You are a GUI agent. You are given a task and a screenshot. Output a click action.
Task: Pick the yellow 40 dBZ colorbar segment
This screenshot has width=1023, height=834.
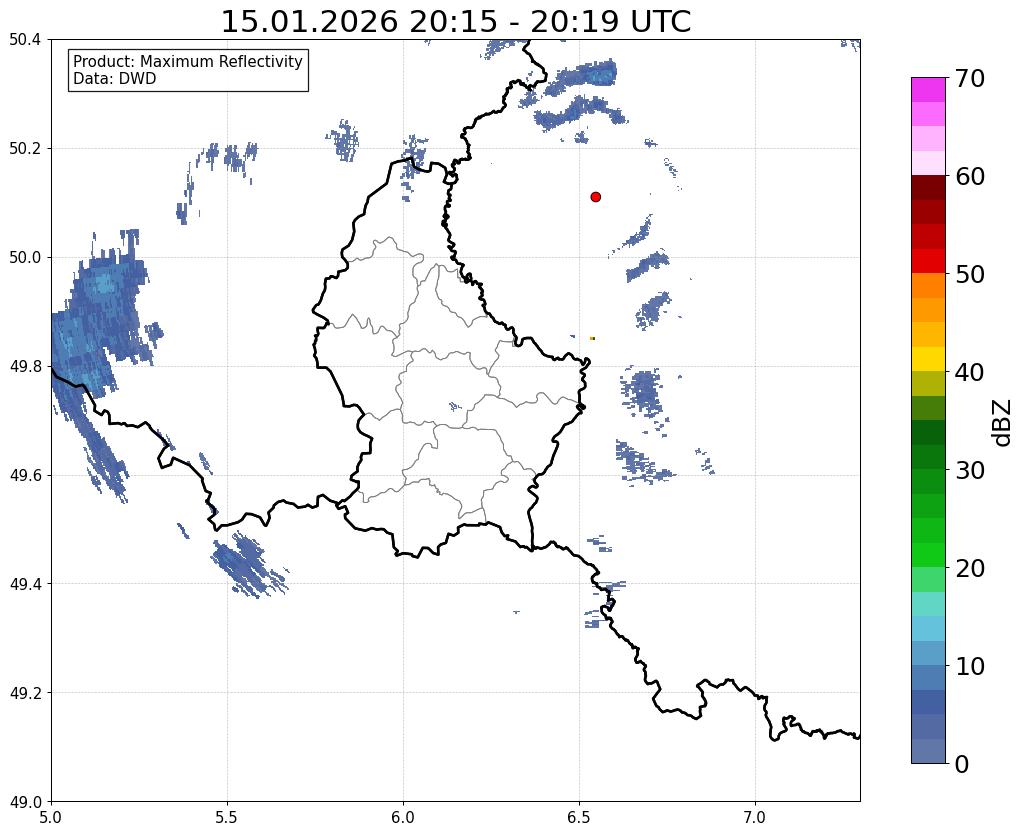tap(928, 359)
